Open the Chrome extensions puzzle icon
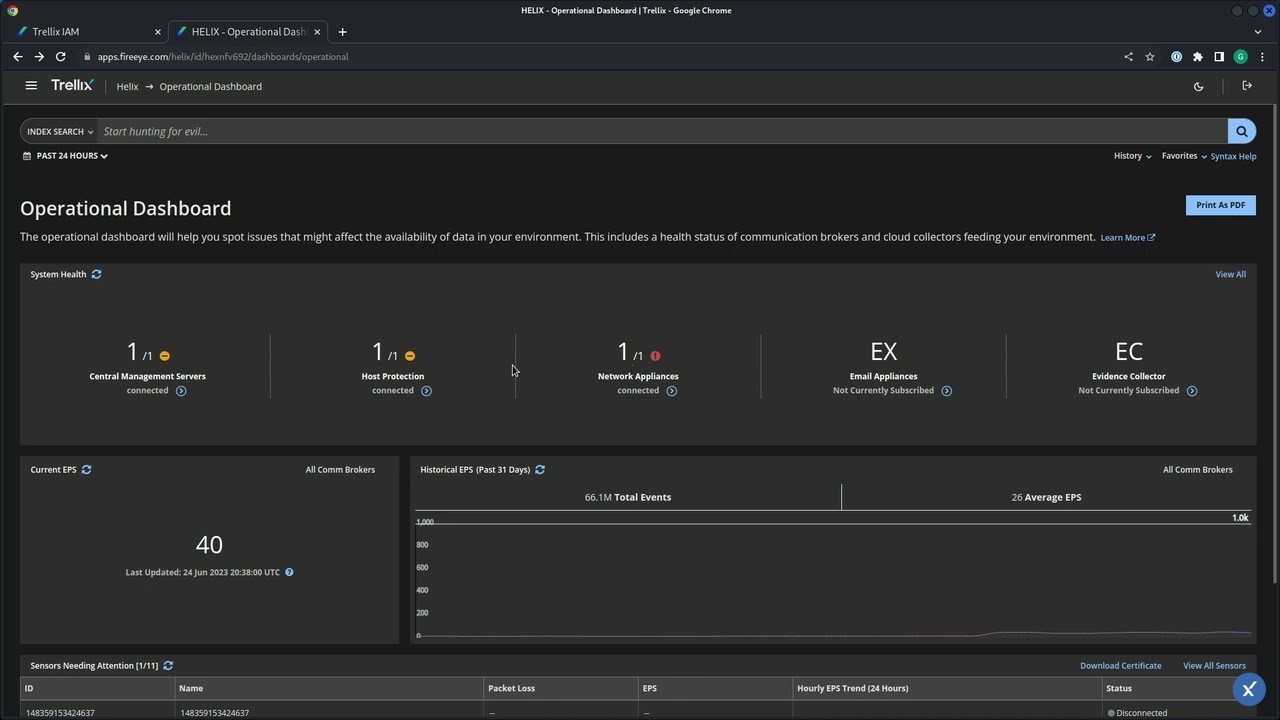This screenshot has width=1280, height=720. (x=1198, y=57)
